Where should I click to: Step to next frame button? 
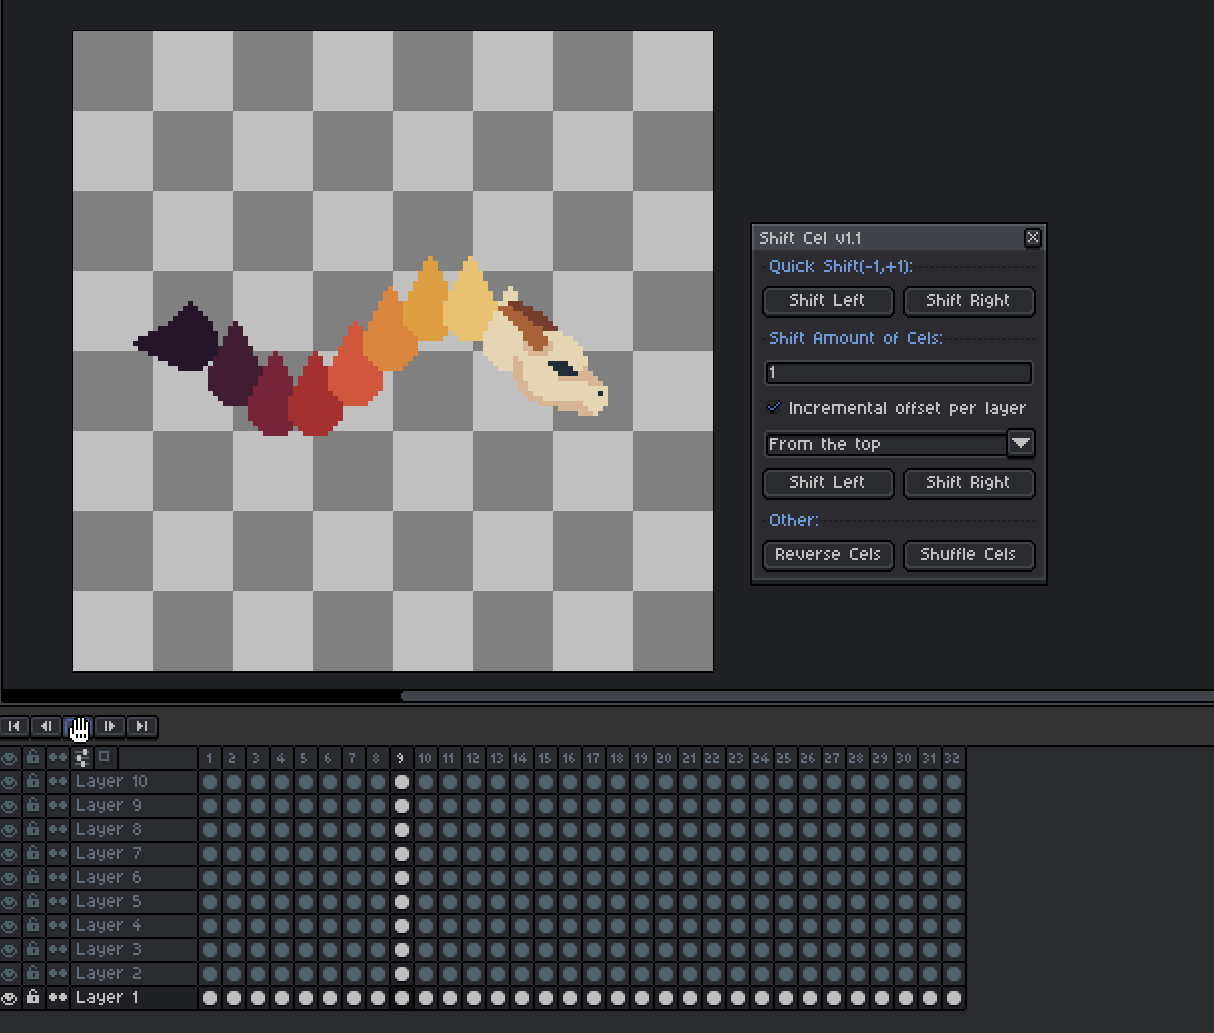[110, 726]
